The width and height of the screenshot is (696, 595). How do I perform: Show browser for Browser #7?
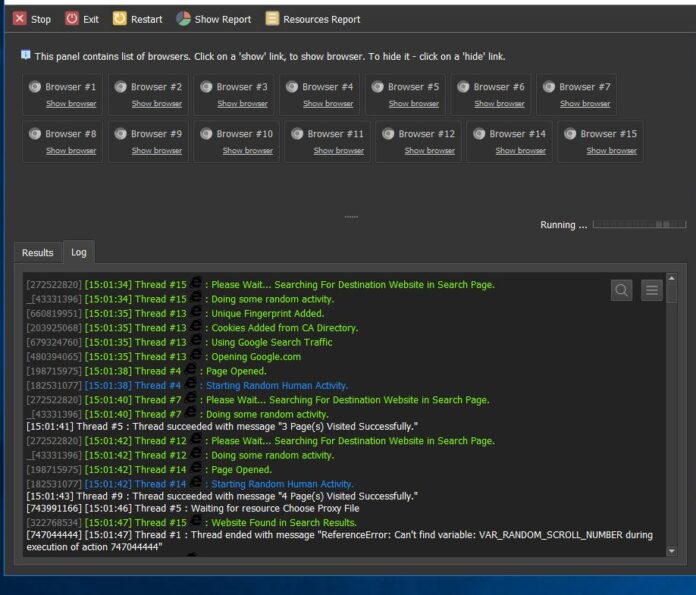point(585,104)
